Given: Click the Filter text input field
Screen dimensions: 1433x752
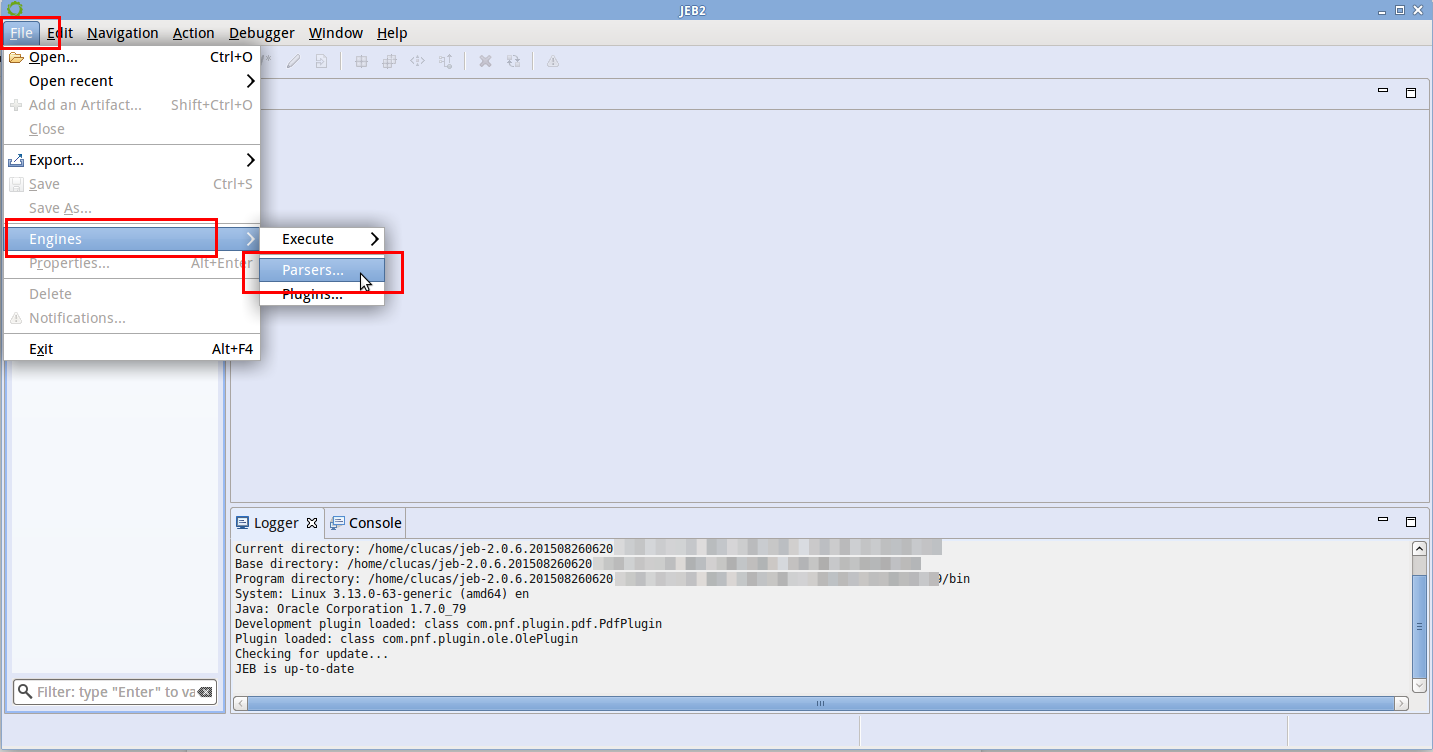Looking at the screenshot, I should point(115,692).
